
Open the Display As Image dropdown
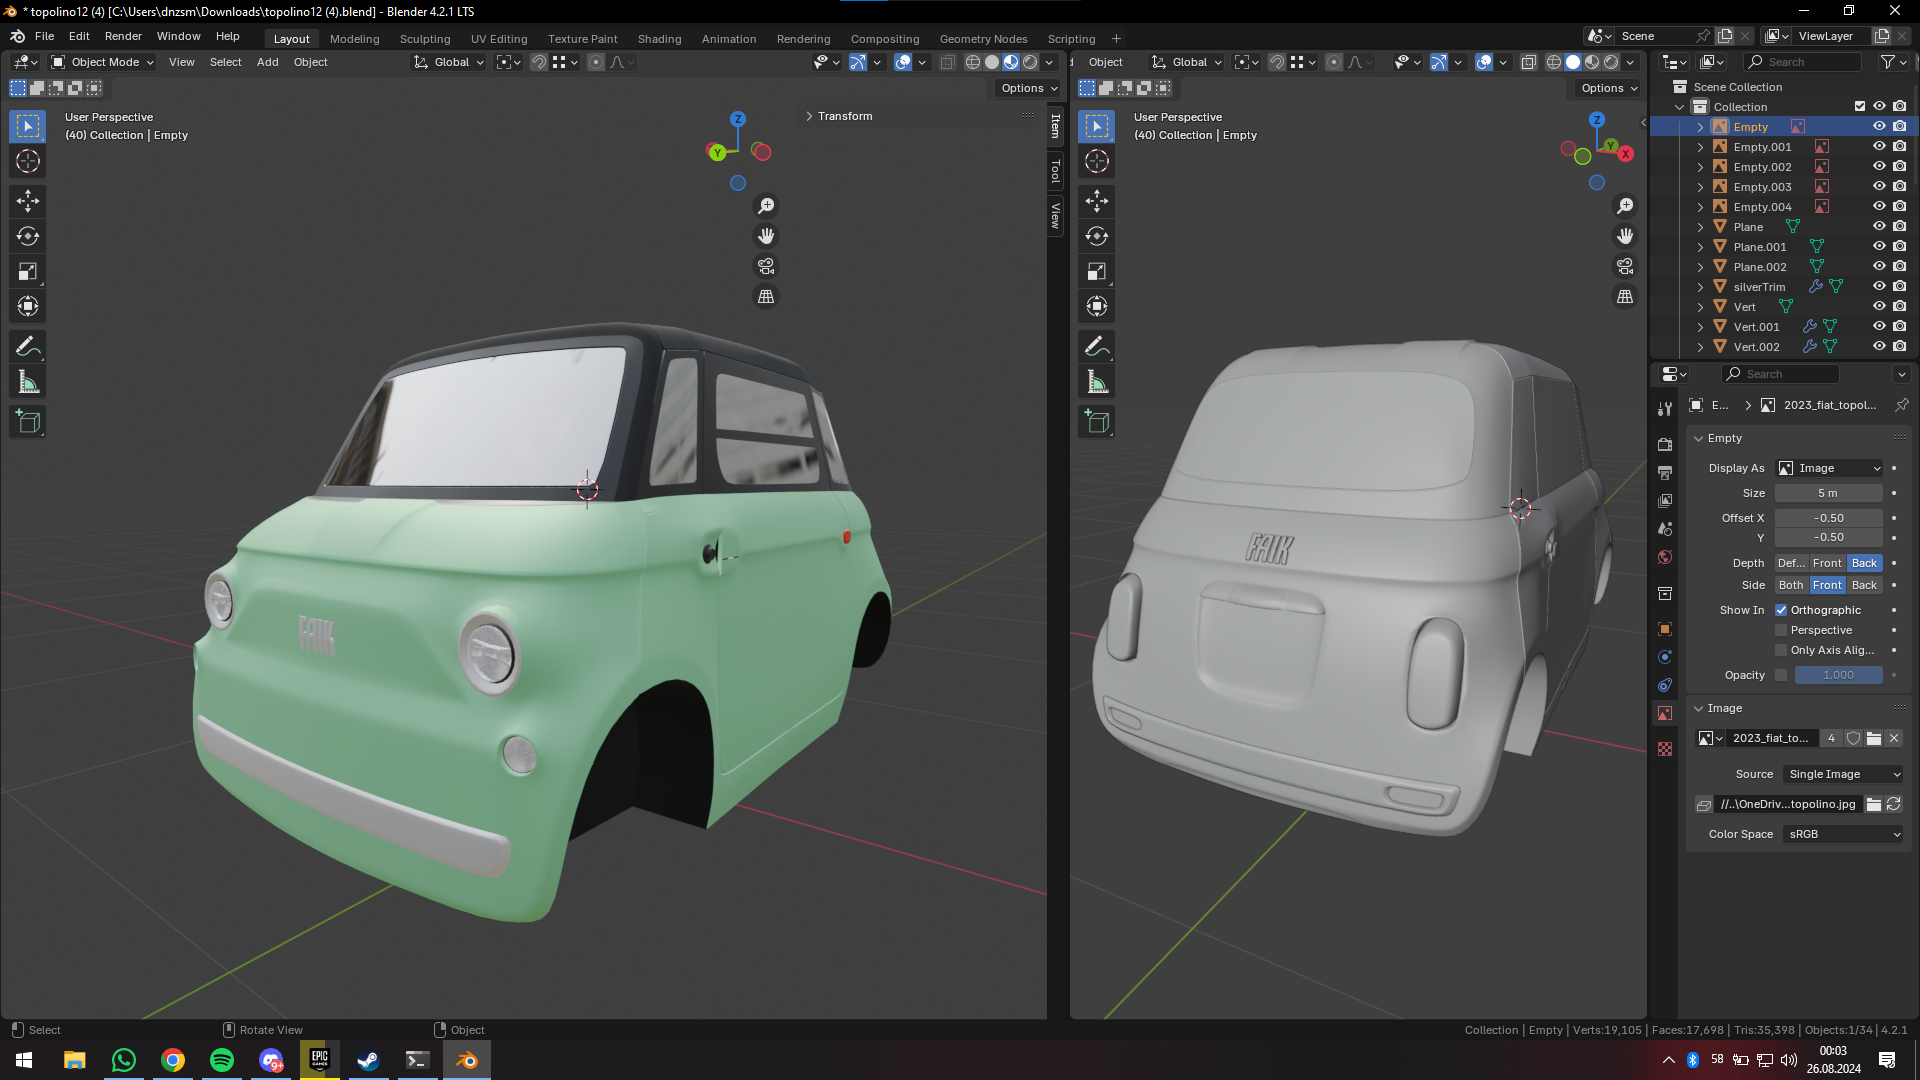click(1829, 468)
